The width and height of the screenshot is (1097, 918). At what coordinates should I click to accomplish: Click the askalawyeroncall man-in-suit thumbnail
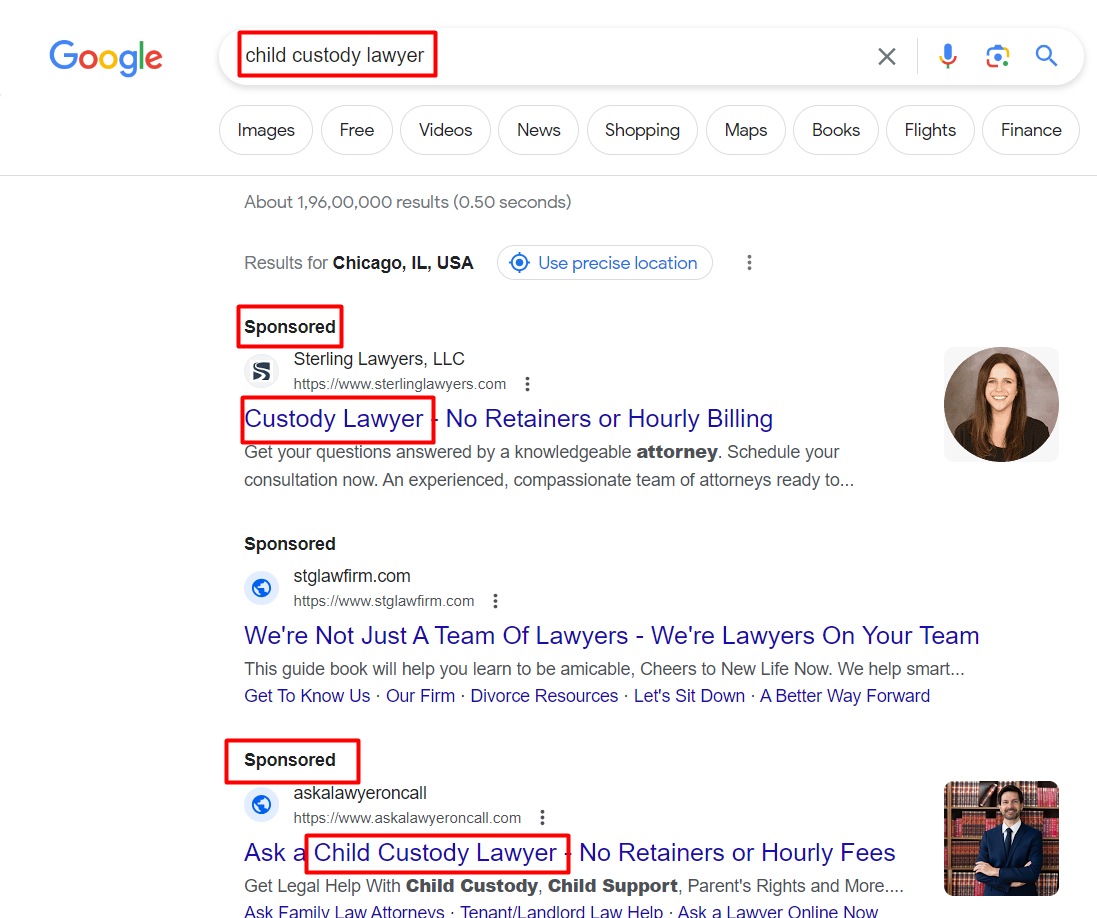point(1001,838)
